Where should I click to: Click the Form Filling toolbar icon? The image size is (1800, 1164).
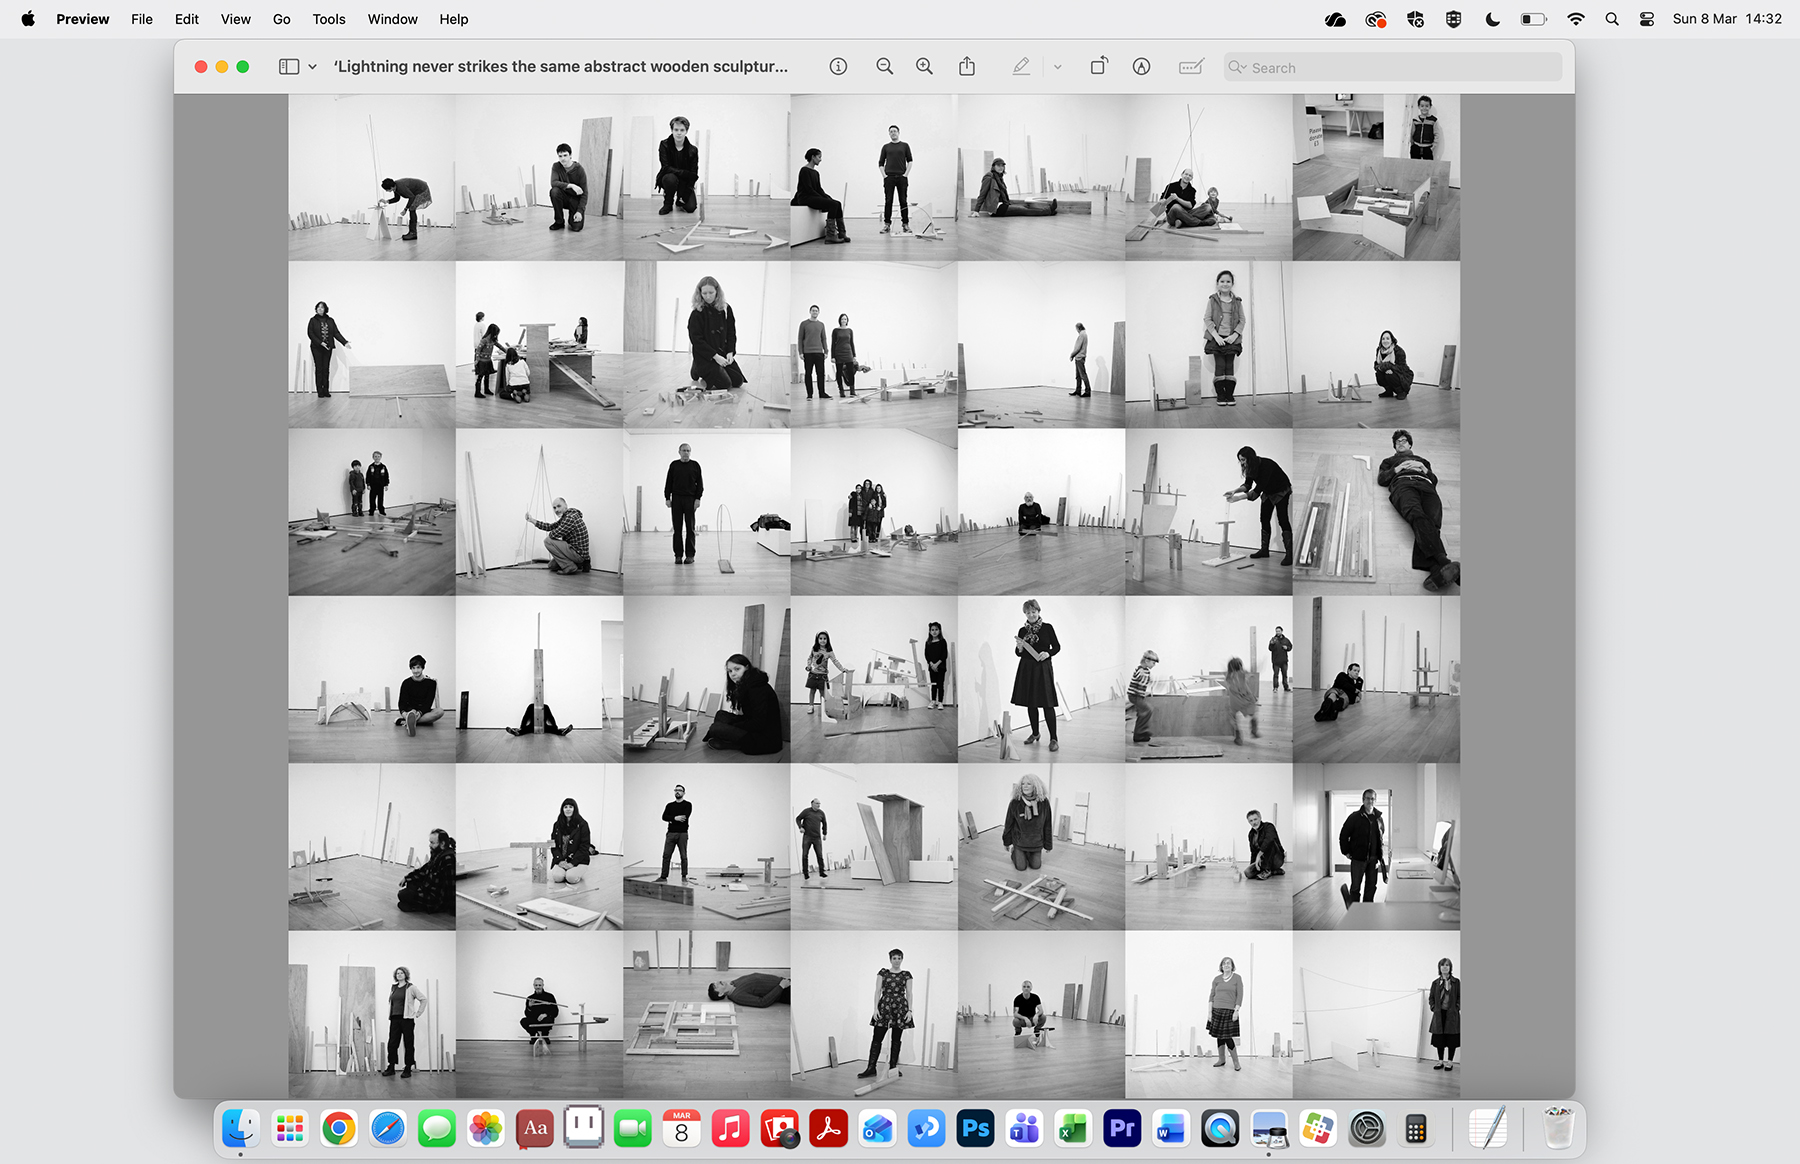tap(1191, 67)
